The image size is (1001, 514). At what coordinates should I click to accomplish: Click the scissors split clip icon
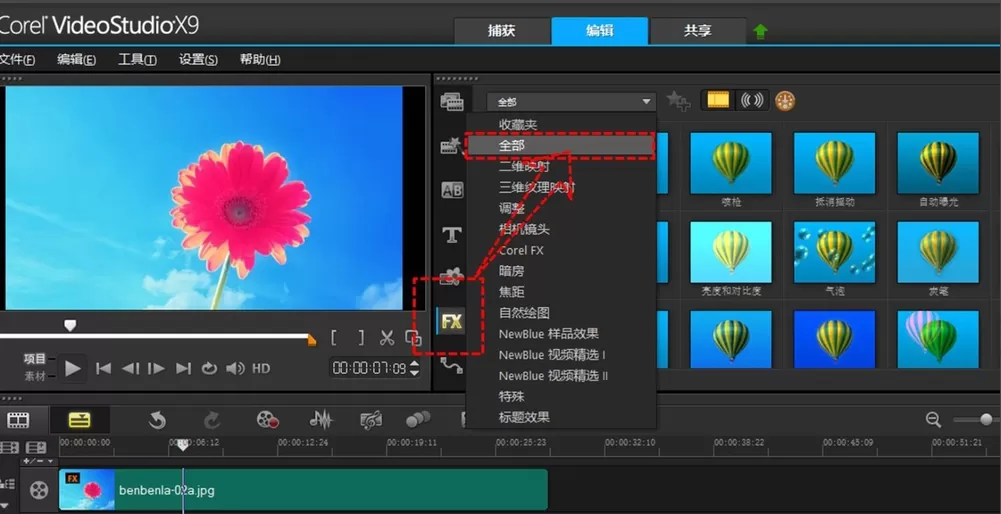(x=387, y=338)
